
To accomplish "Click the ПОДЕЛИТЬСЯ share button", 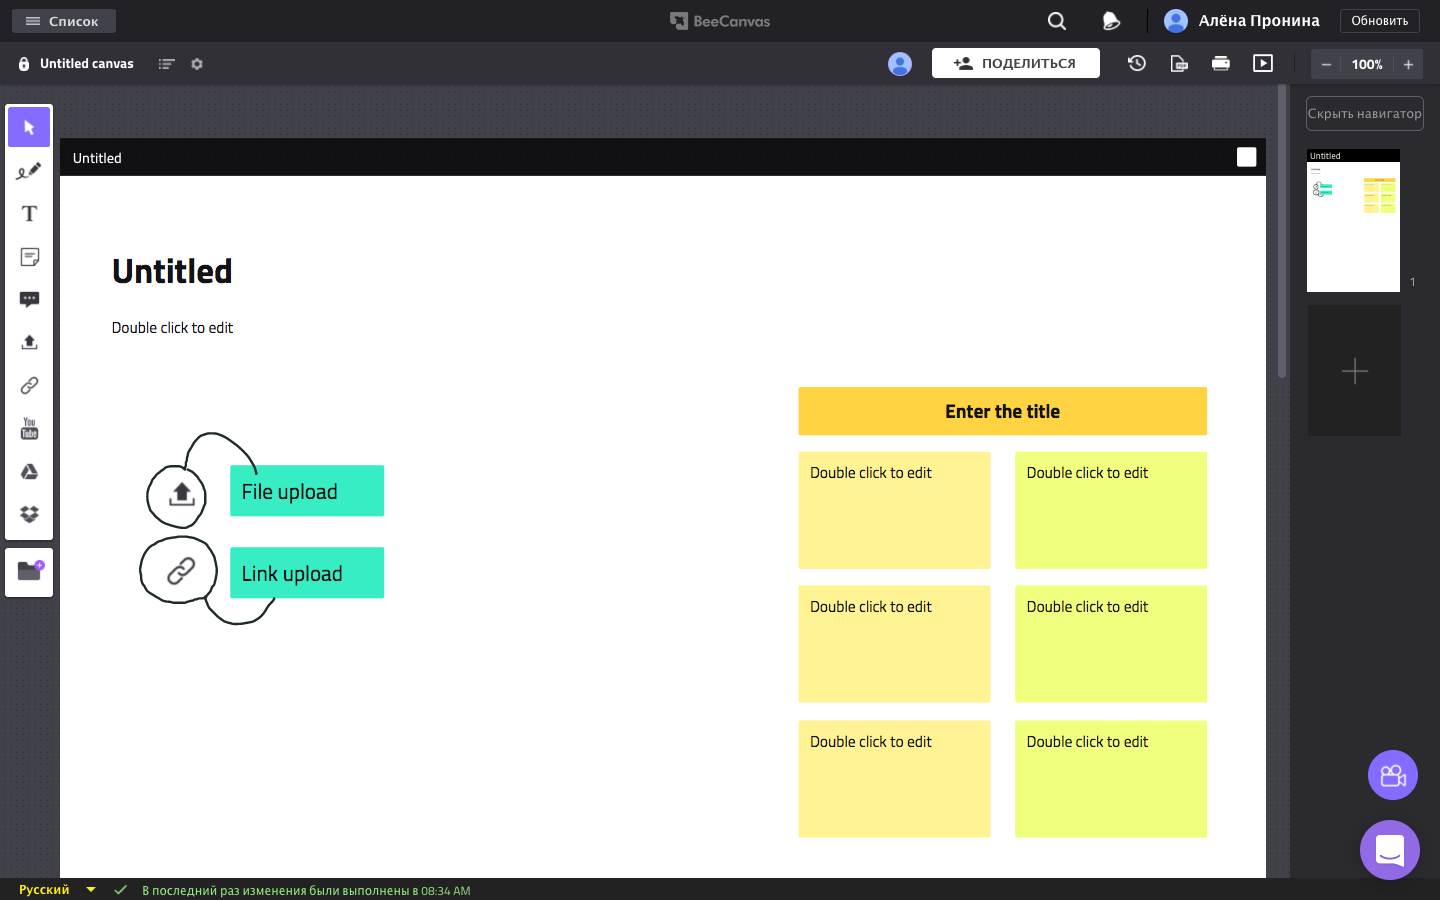I will tap(1015, 63).
